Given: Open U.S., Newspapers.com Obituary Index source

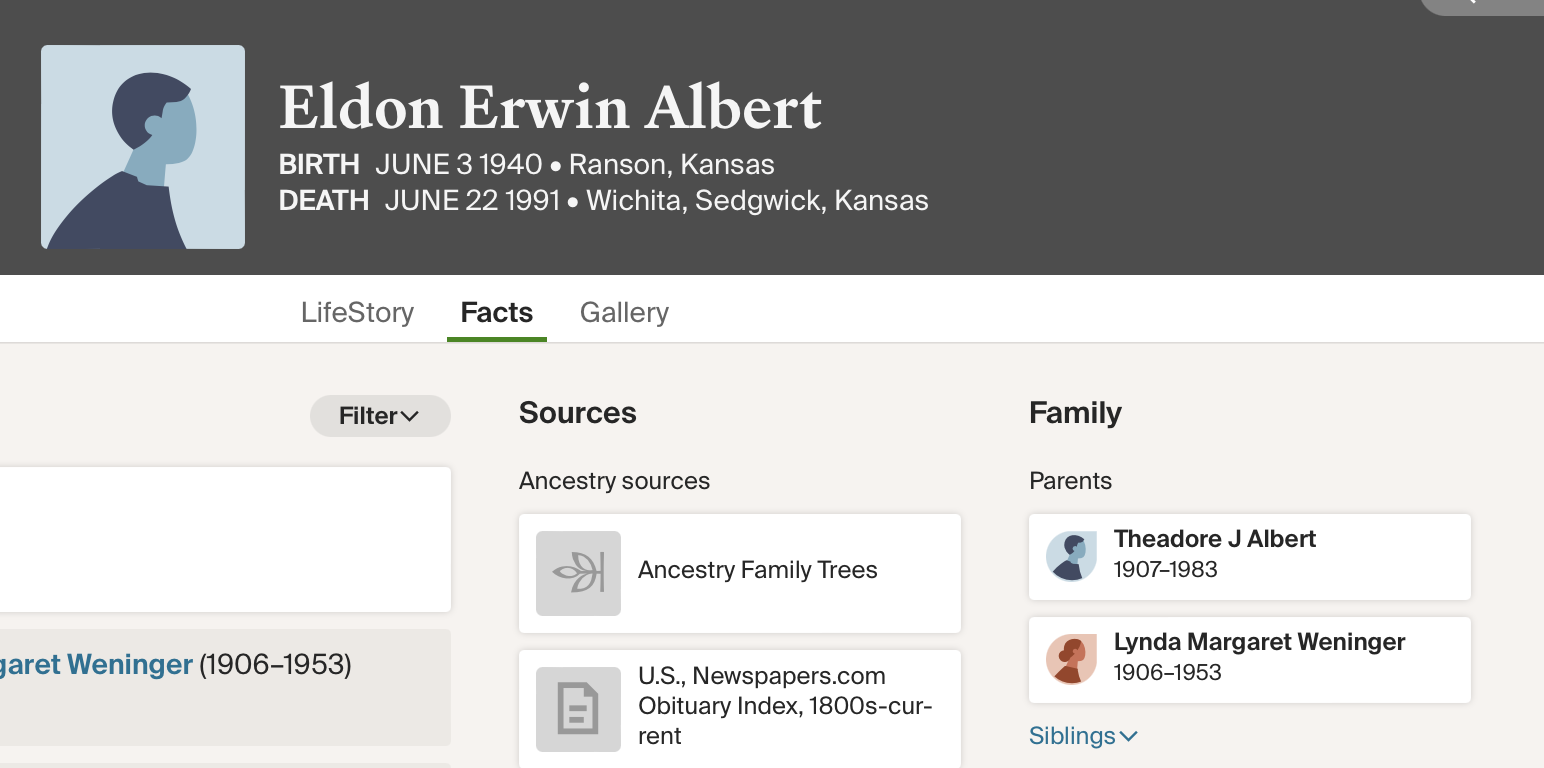Looking at the screenshot, I should [785, 706].
